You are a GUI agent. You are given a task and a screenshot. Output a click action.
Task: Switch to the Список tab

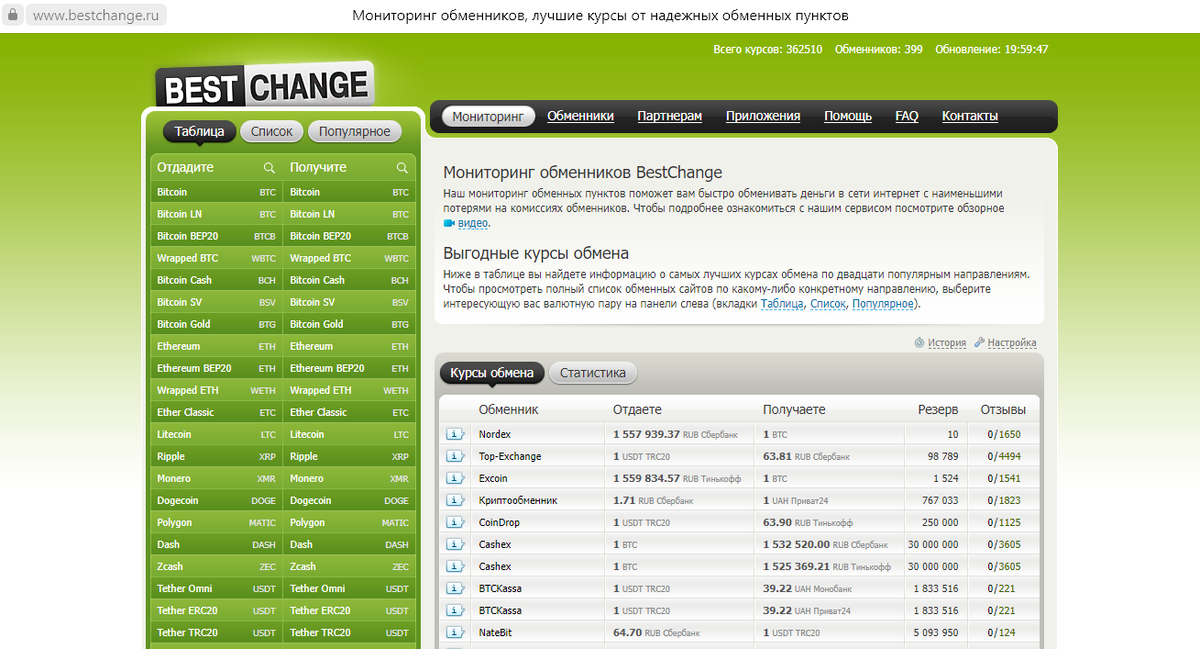(272, 131)
